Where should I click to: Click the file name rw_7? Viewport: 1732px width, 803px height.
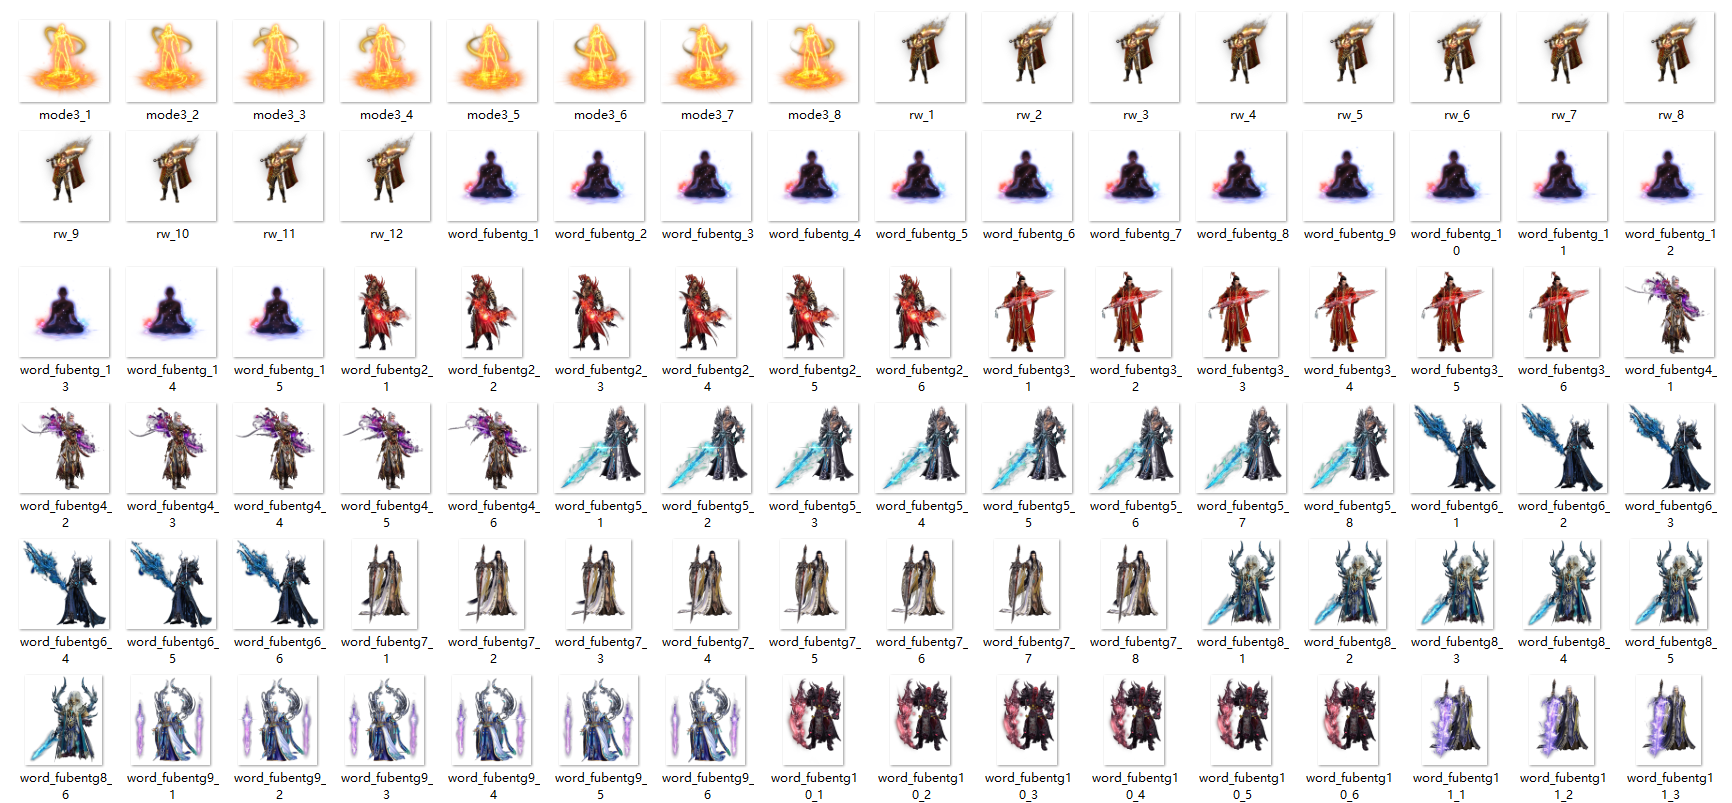pyautogui.click(x=1563, y=115)
